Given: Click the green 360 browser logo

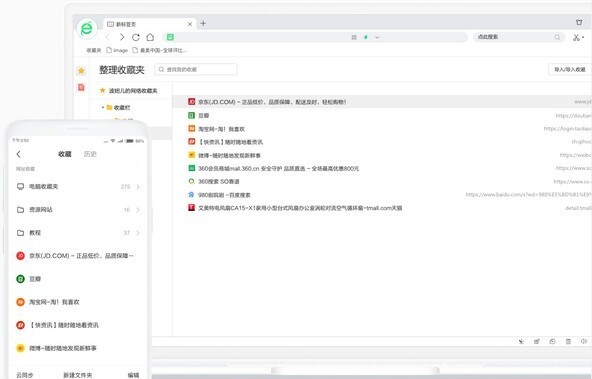Looking at the screenshot, I should [87, 29].
